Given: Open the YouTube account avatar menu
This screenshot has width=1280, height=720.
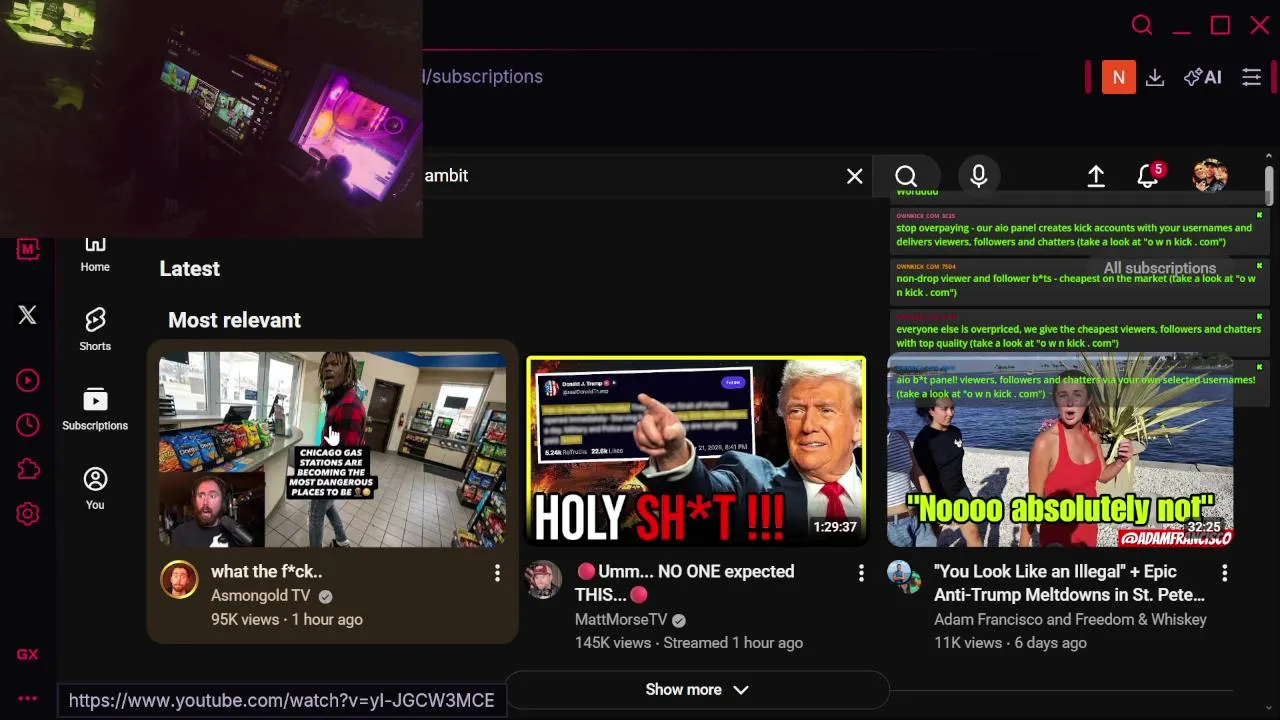Looking at the screenshot, I should click(x=1210, y=176).
